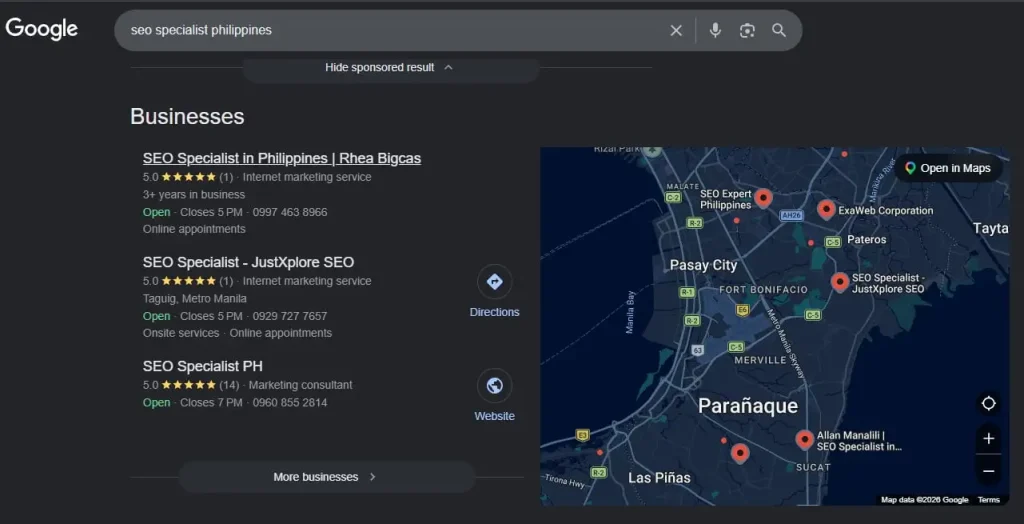The height and width of the screenshot is (524, 1024).
Task: Visit Website of SEO Specialist PH
Action: (x=494, y=395)
